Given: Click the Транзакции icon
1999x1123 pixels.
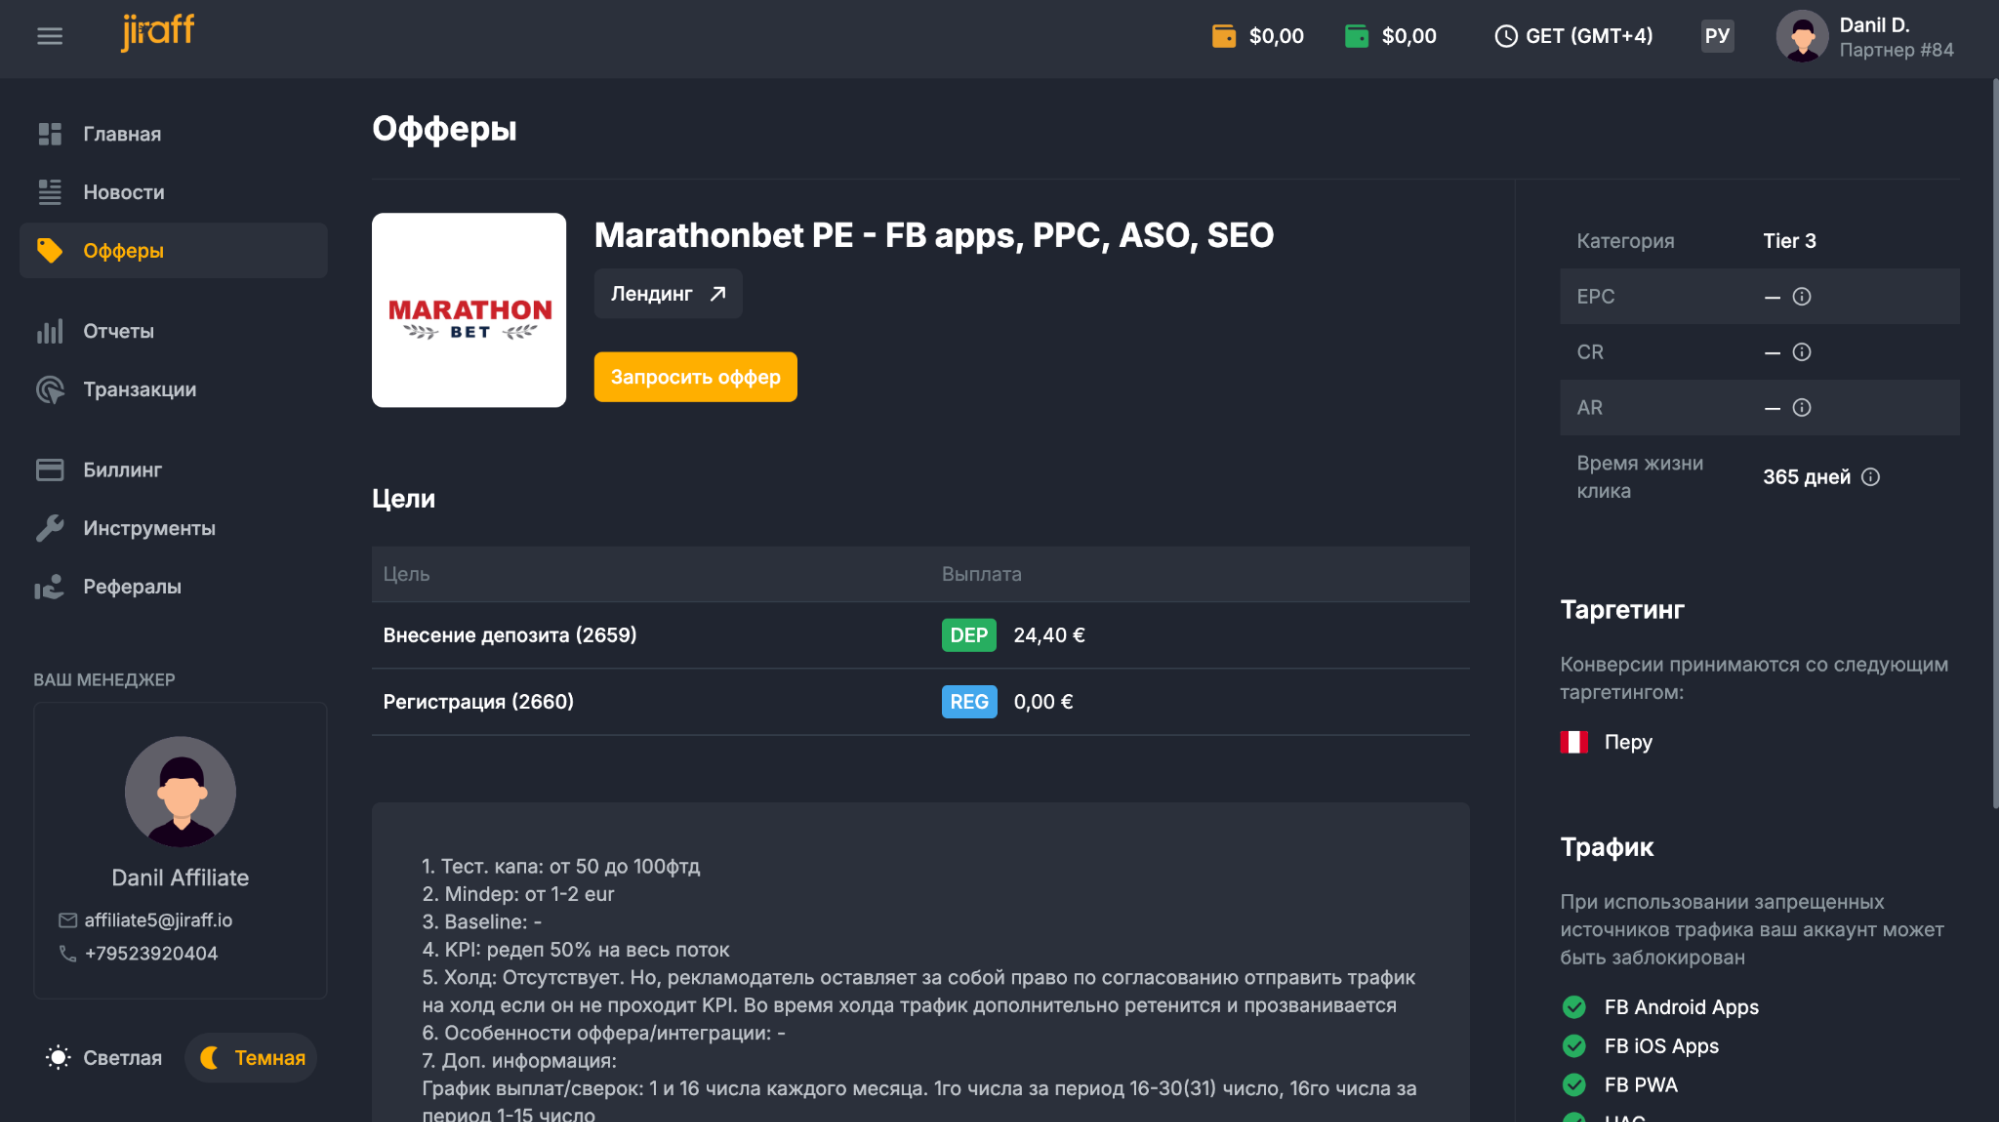Looking at the screenshot, I should (50, 389).
